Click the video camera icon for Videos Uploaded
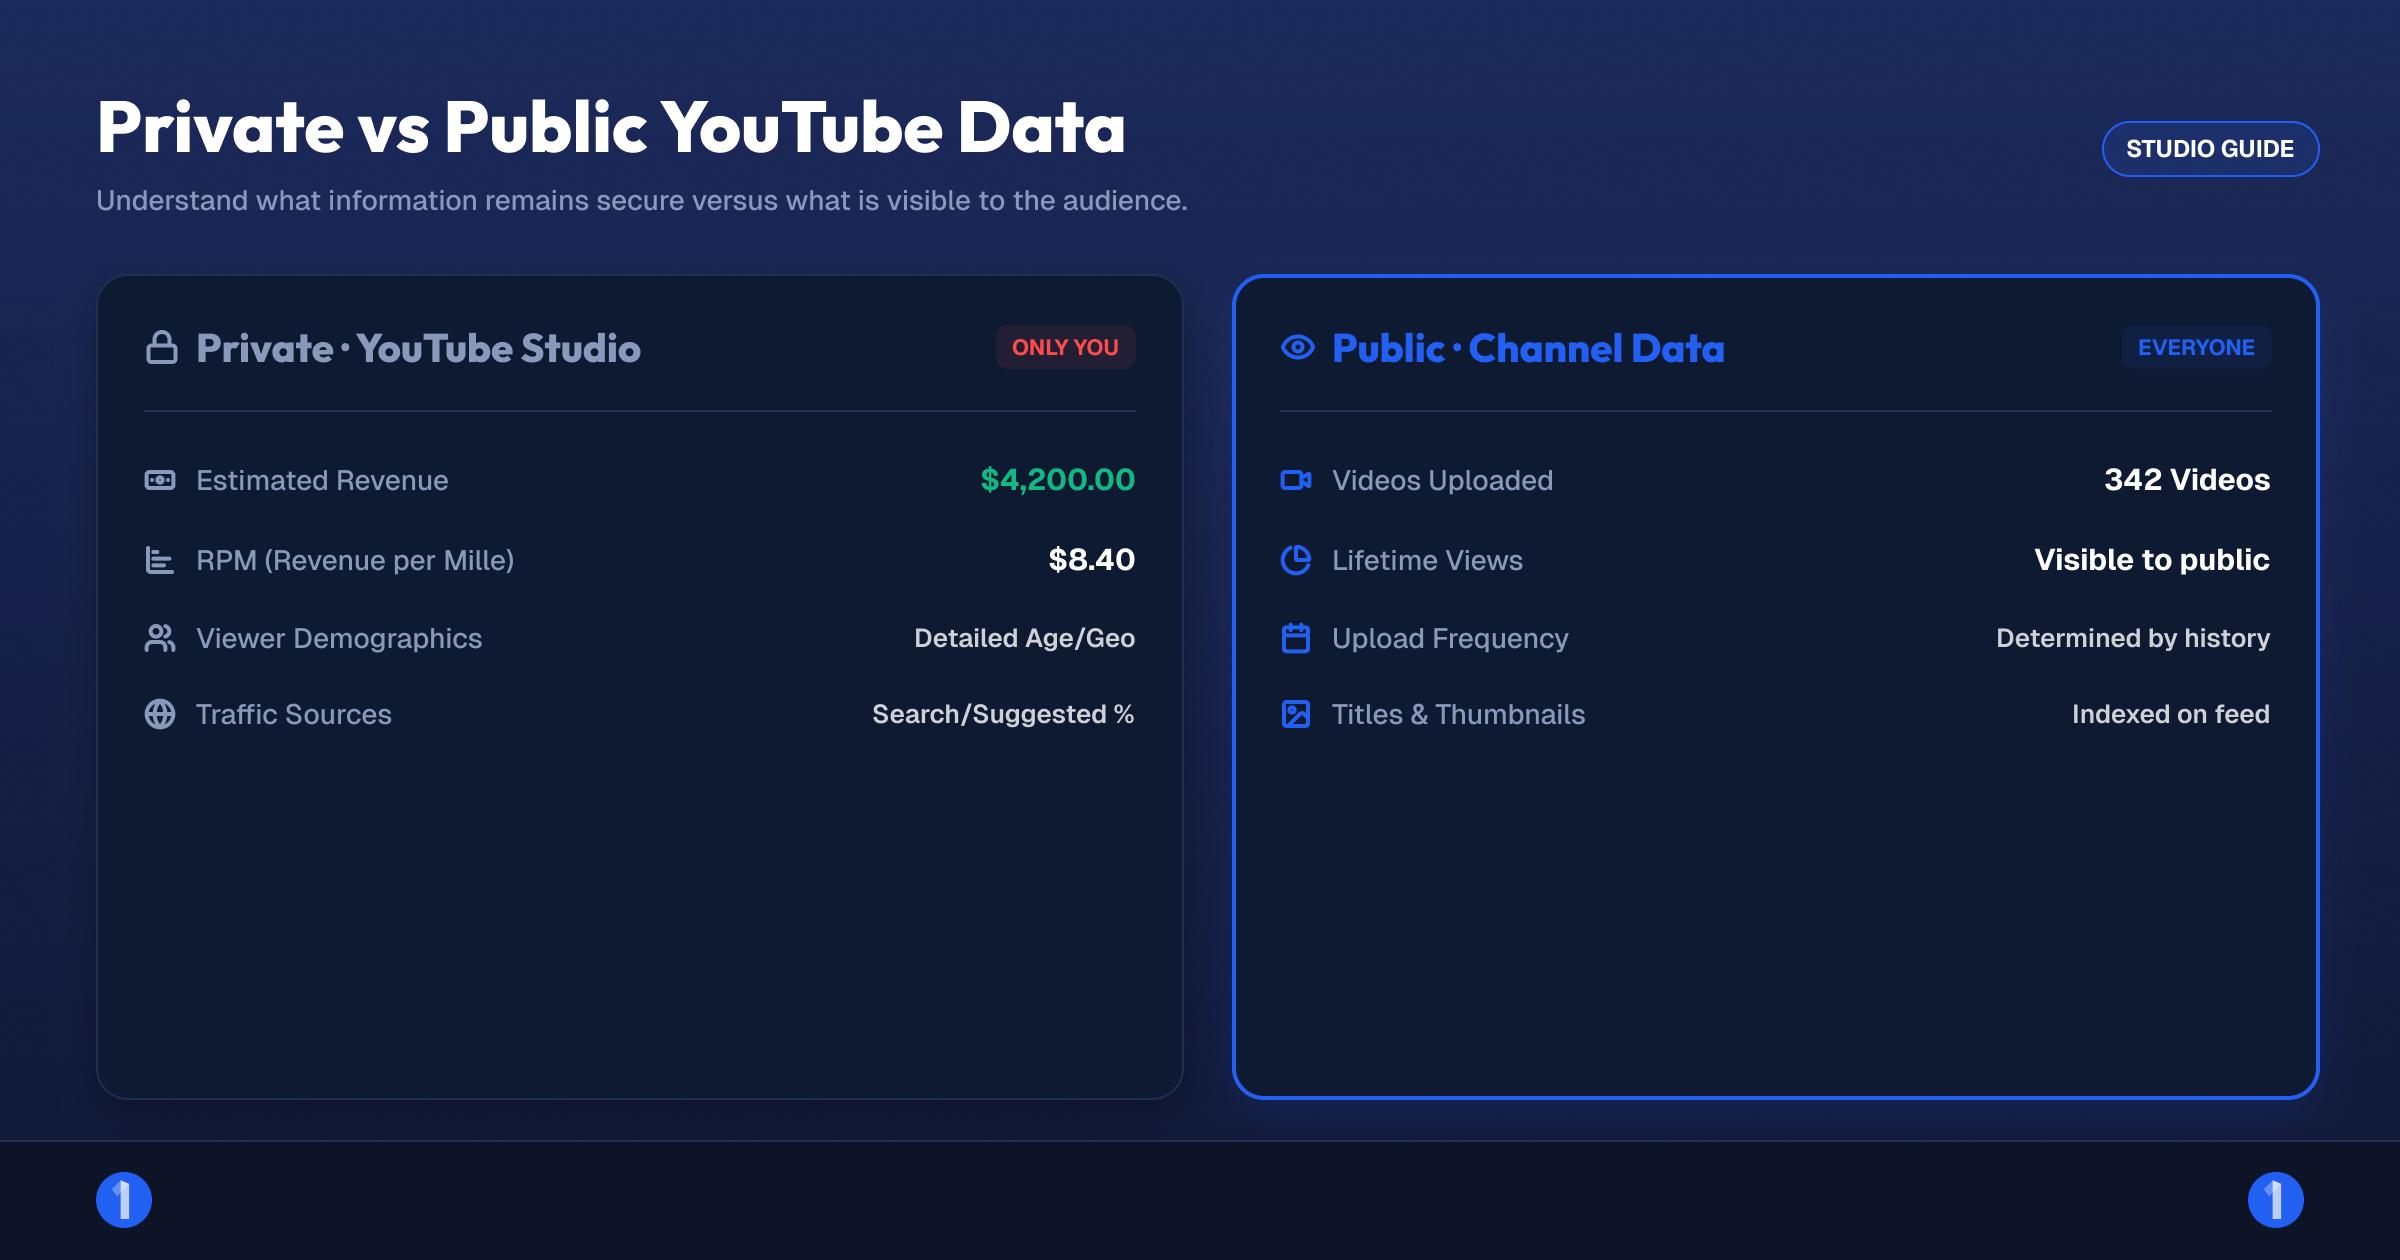 click(1296, 480)
